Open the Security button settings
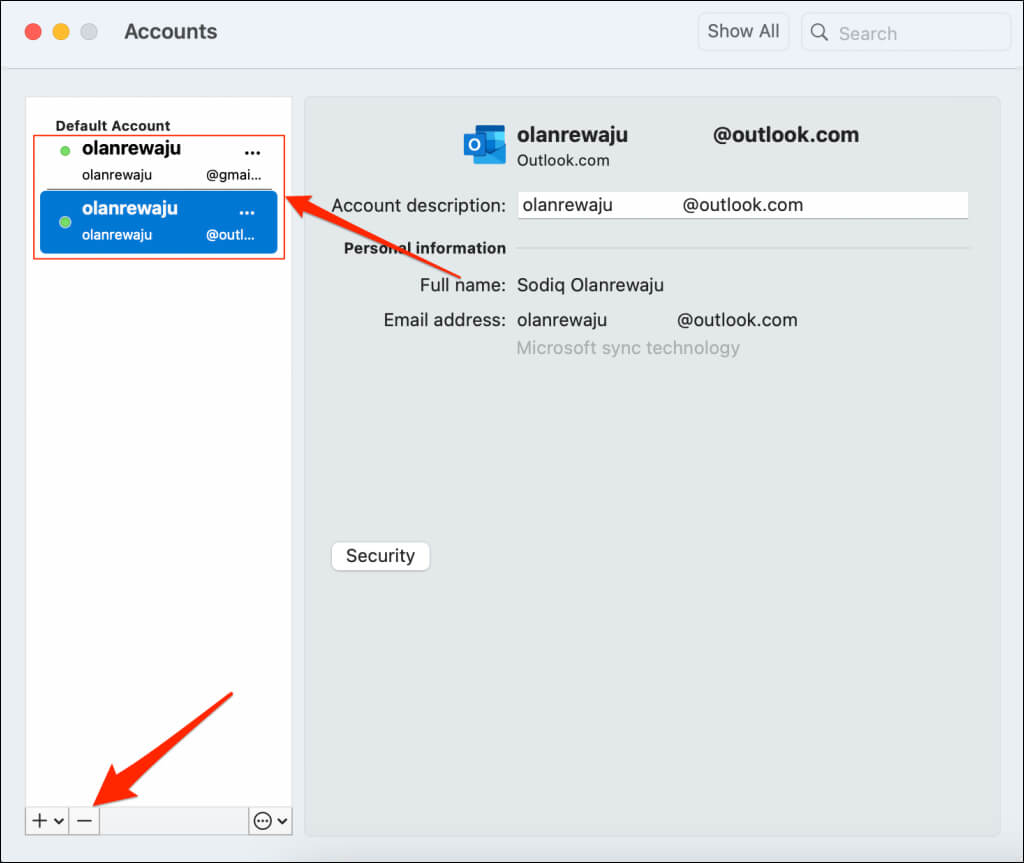This screenshot has width=1024, height=863. pyautogui.click(x=380, y=556)
